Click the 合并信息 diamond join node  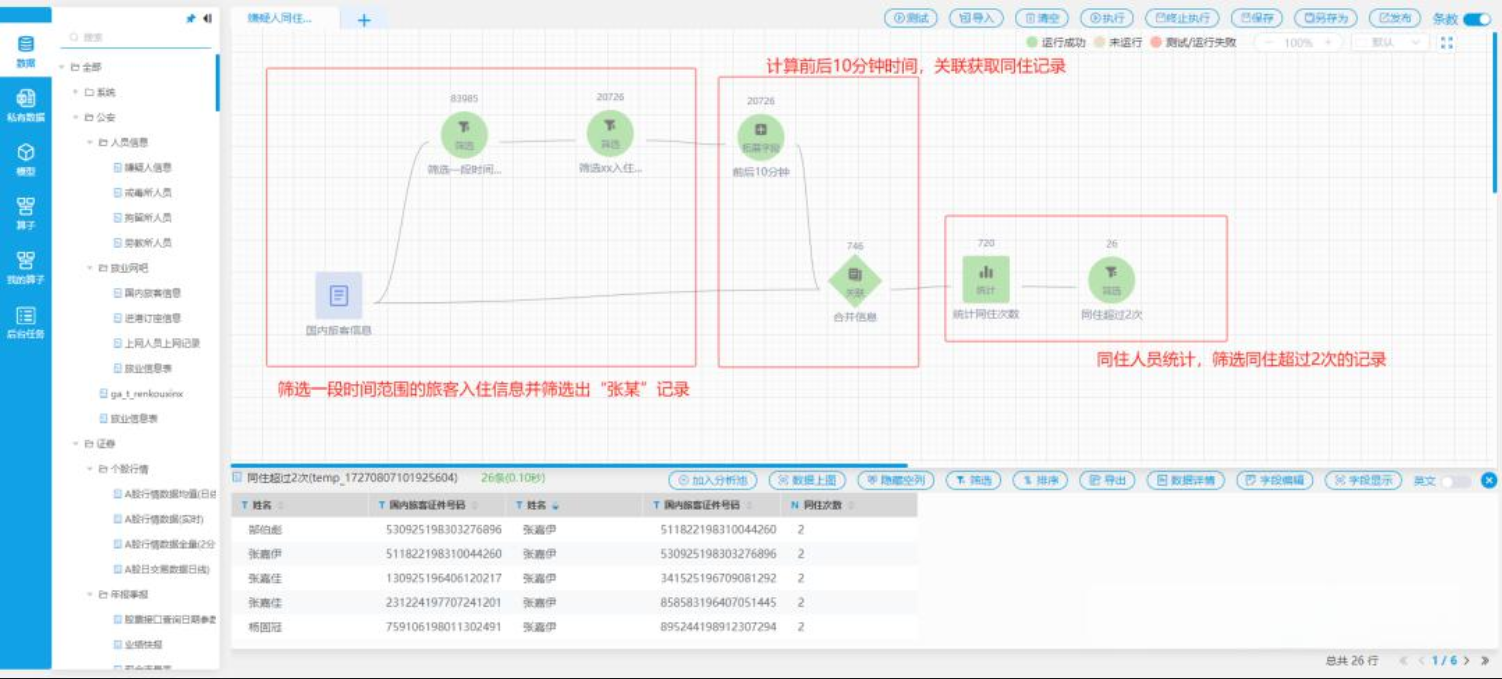[855, 282]
